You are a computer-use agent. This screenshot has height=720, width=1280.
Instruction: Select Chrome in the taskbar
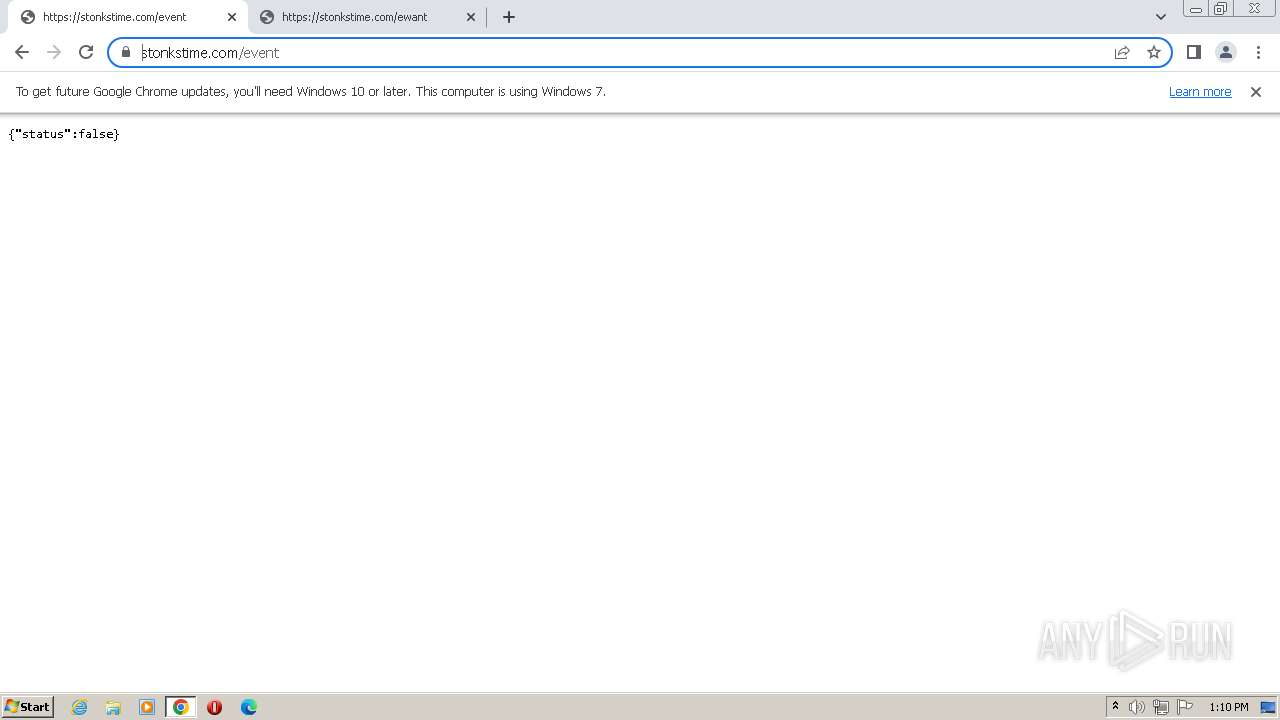coord(181,707)
